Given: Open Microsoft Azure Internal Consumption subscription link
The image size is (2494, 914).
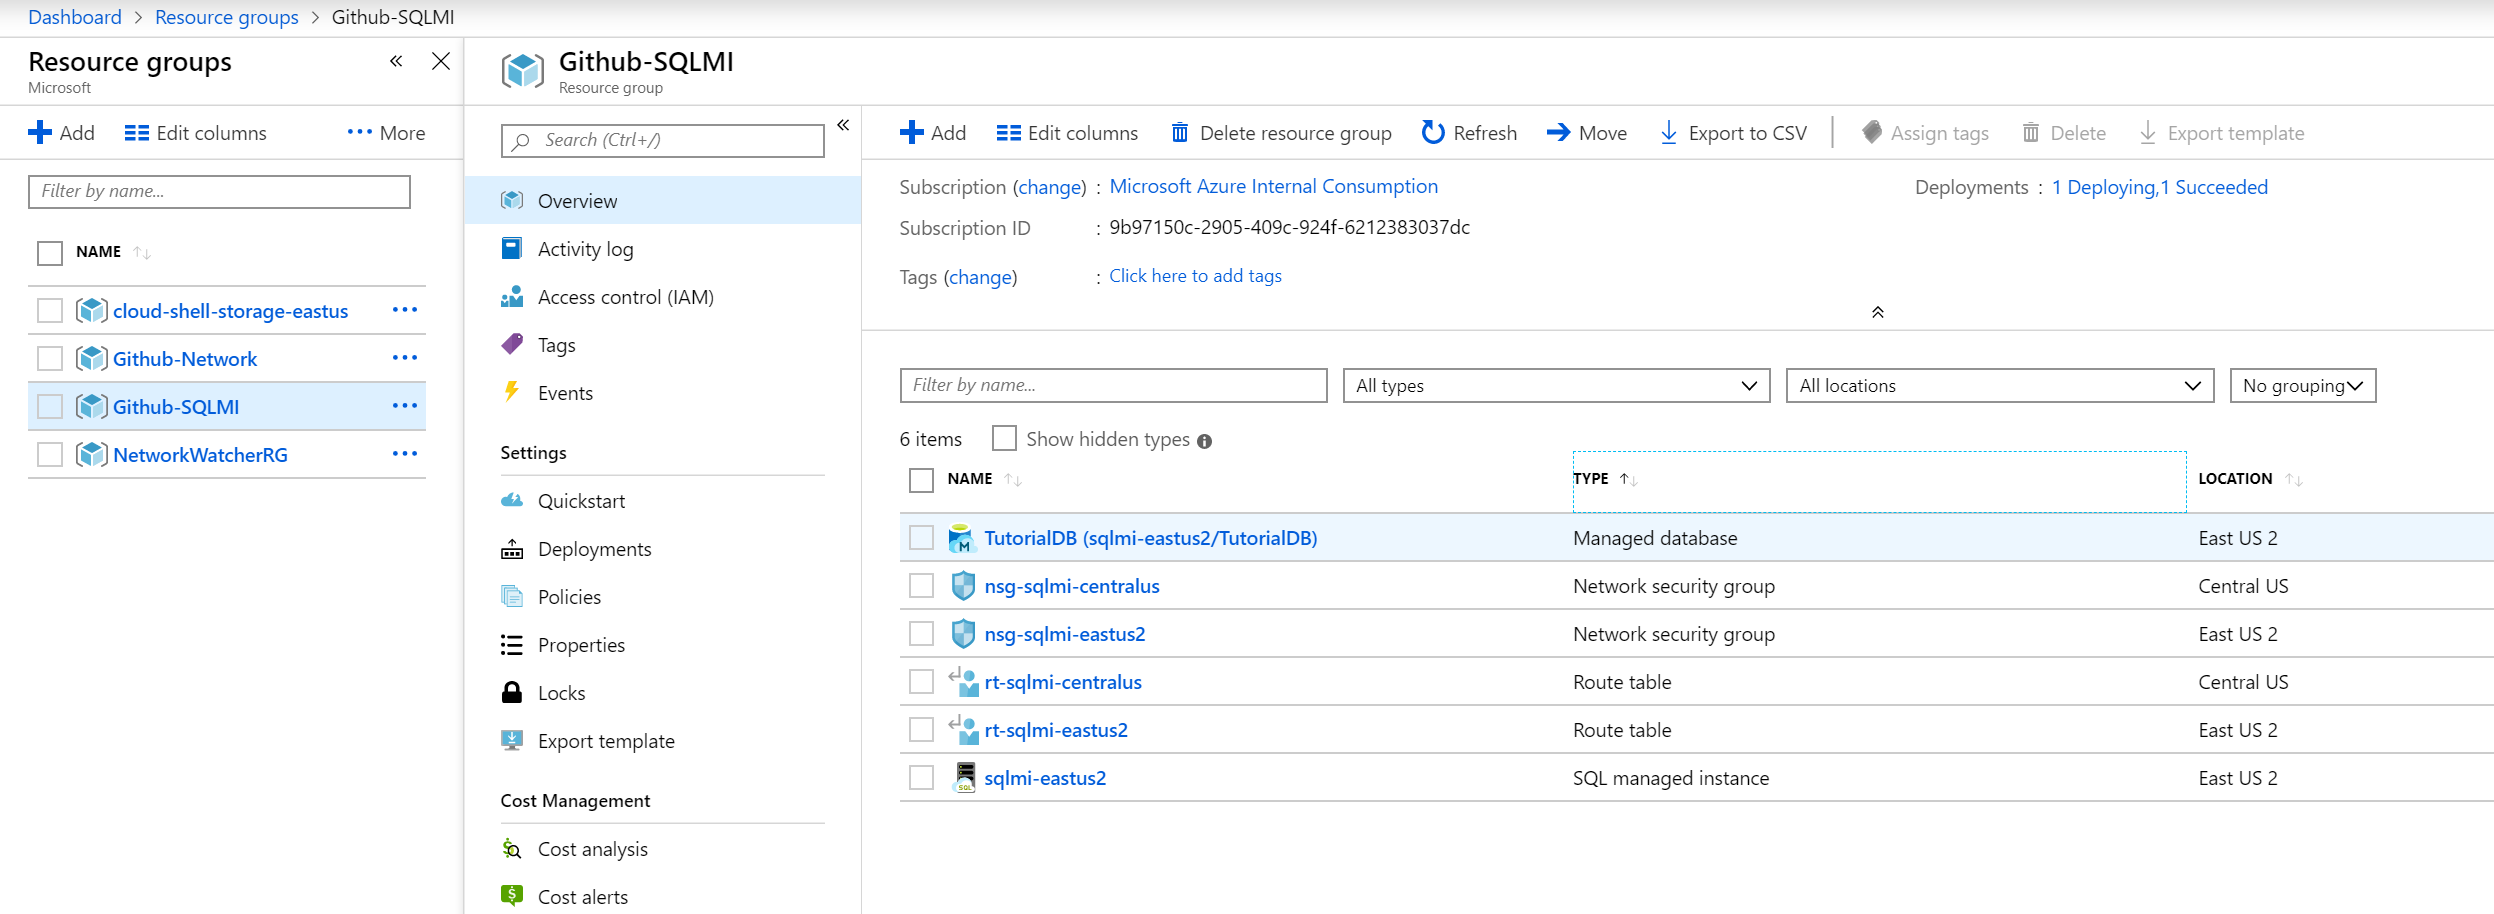Looking at the screenshot, I should click(x=1273, y=186).
